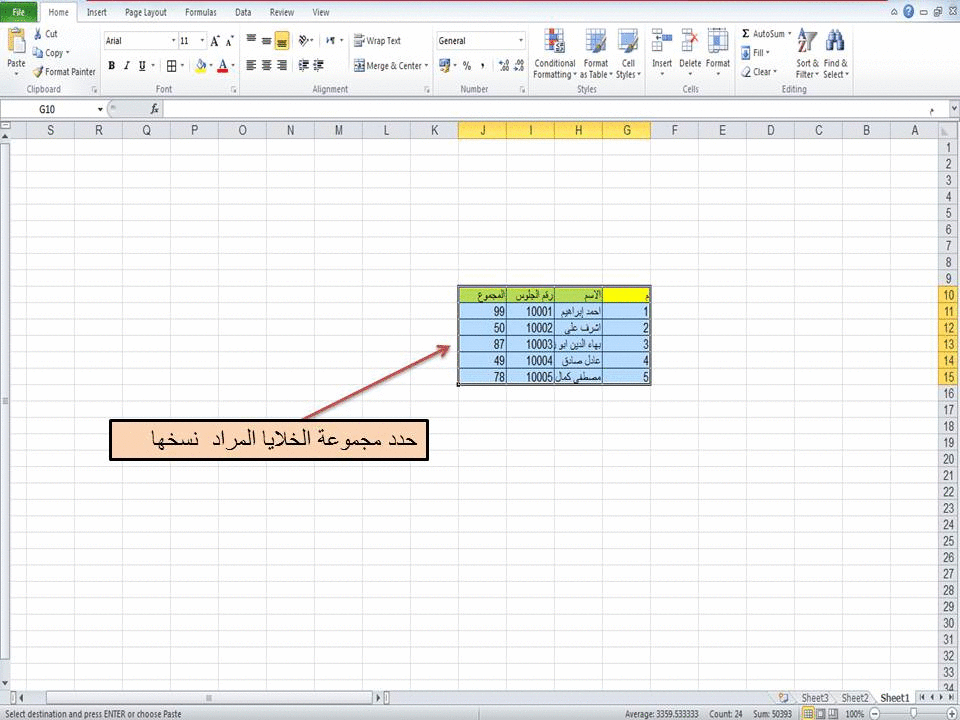Image resolution: width=960 pixels, height=720 pixels.
Task: Click the Delete cells icon
Action: tap(690, 40)
